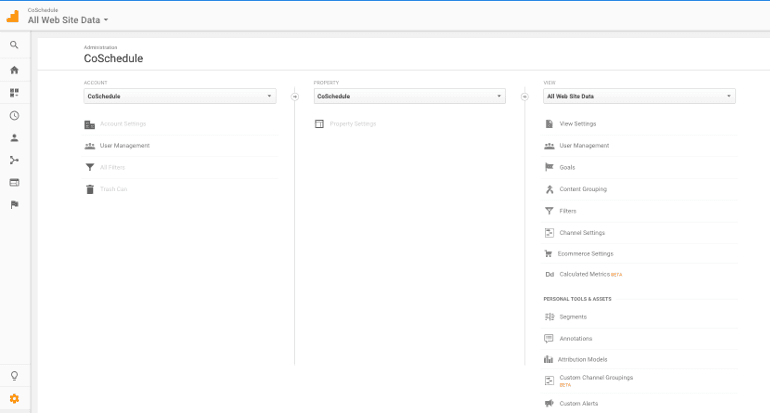Open search in the left sidebar
Image resolution: width=770 pixels, height=413 pixels.
pyautogui.click(x=14, y=45)
